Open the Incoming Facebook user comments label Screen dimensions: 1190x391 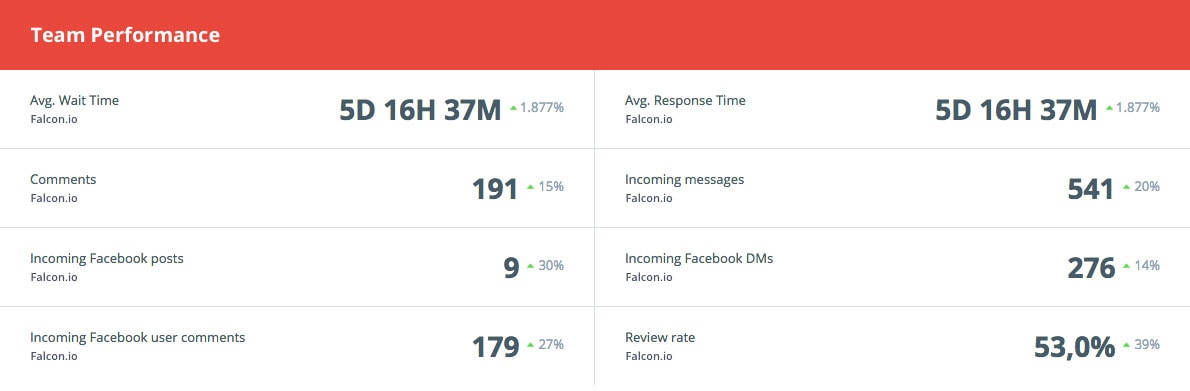[x=137, y=338]
